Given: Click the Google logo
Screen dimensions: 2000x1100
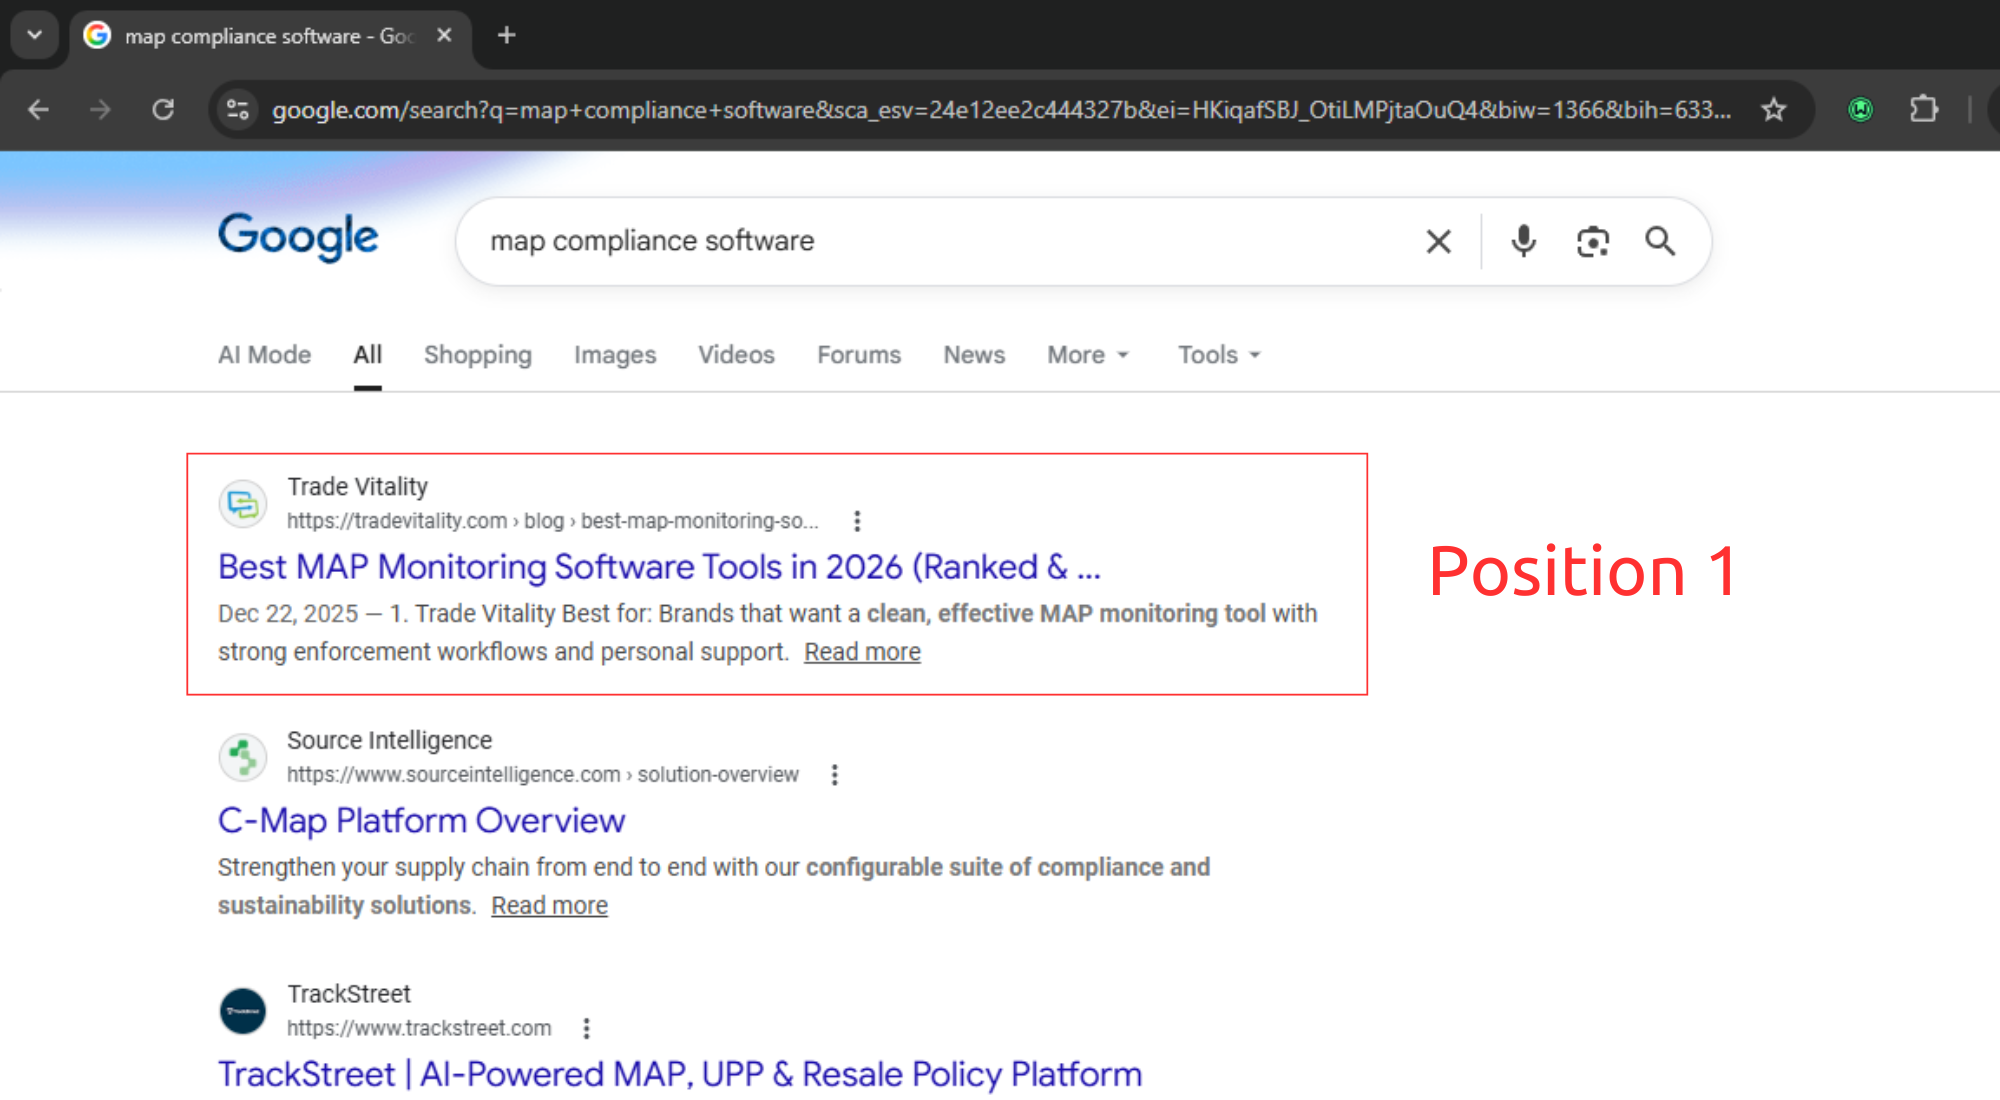Looking at the screenshot, I should click(x=297, y=238).
